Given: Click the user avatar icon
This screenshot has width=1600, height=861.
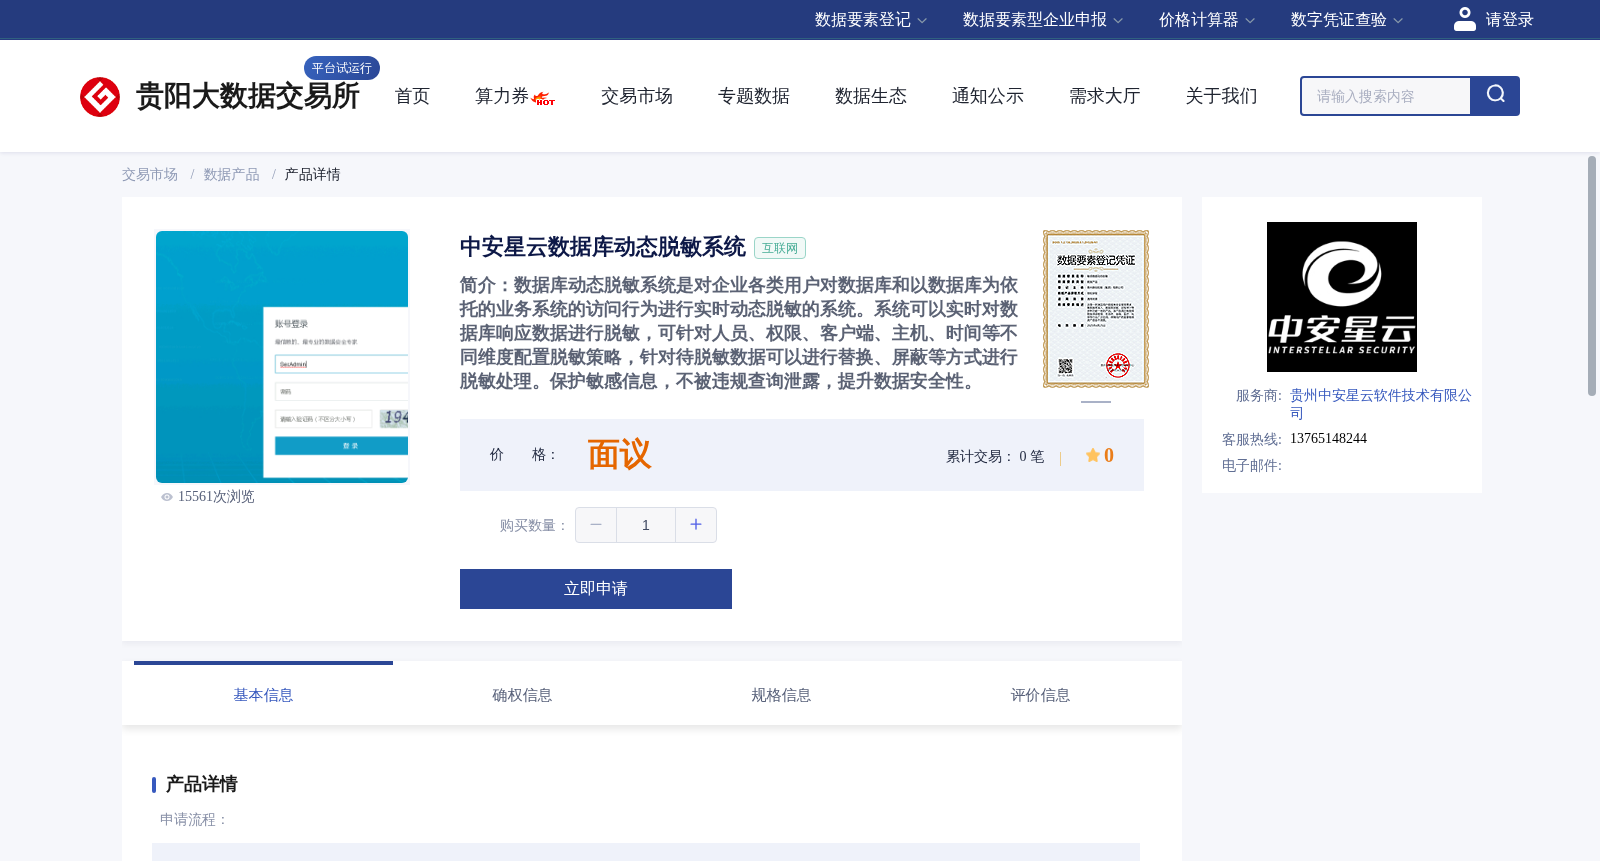Looking at the screenshot, I should [1465, 19].
